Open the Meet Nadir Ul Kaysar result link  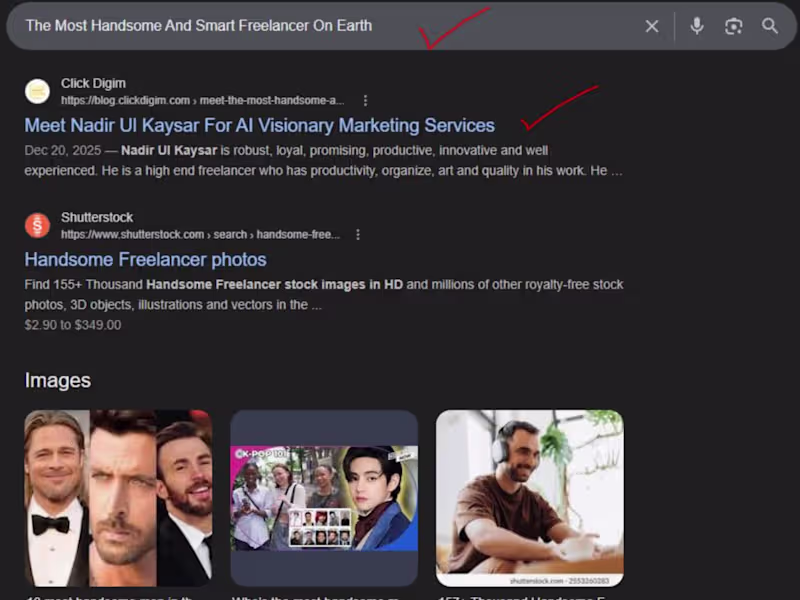[x=260, y=126]
